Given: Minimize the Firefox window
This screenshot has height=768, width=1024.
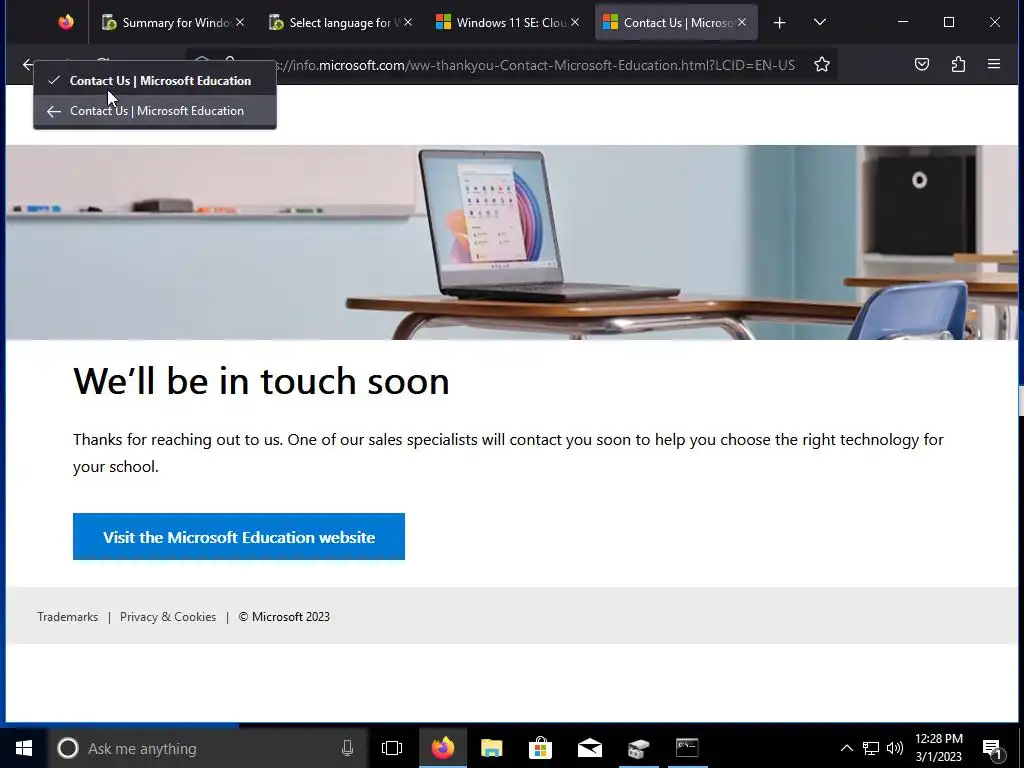Looking at the screenshot, I should coord(903,22).
